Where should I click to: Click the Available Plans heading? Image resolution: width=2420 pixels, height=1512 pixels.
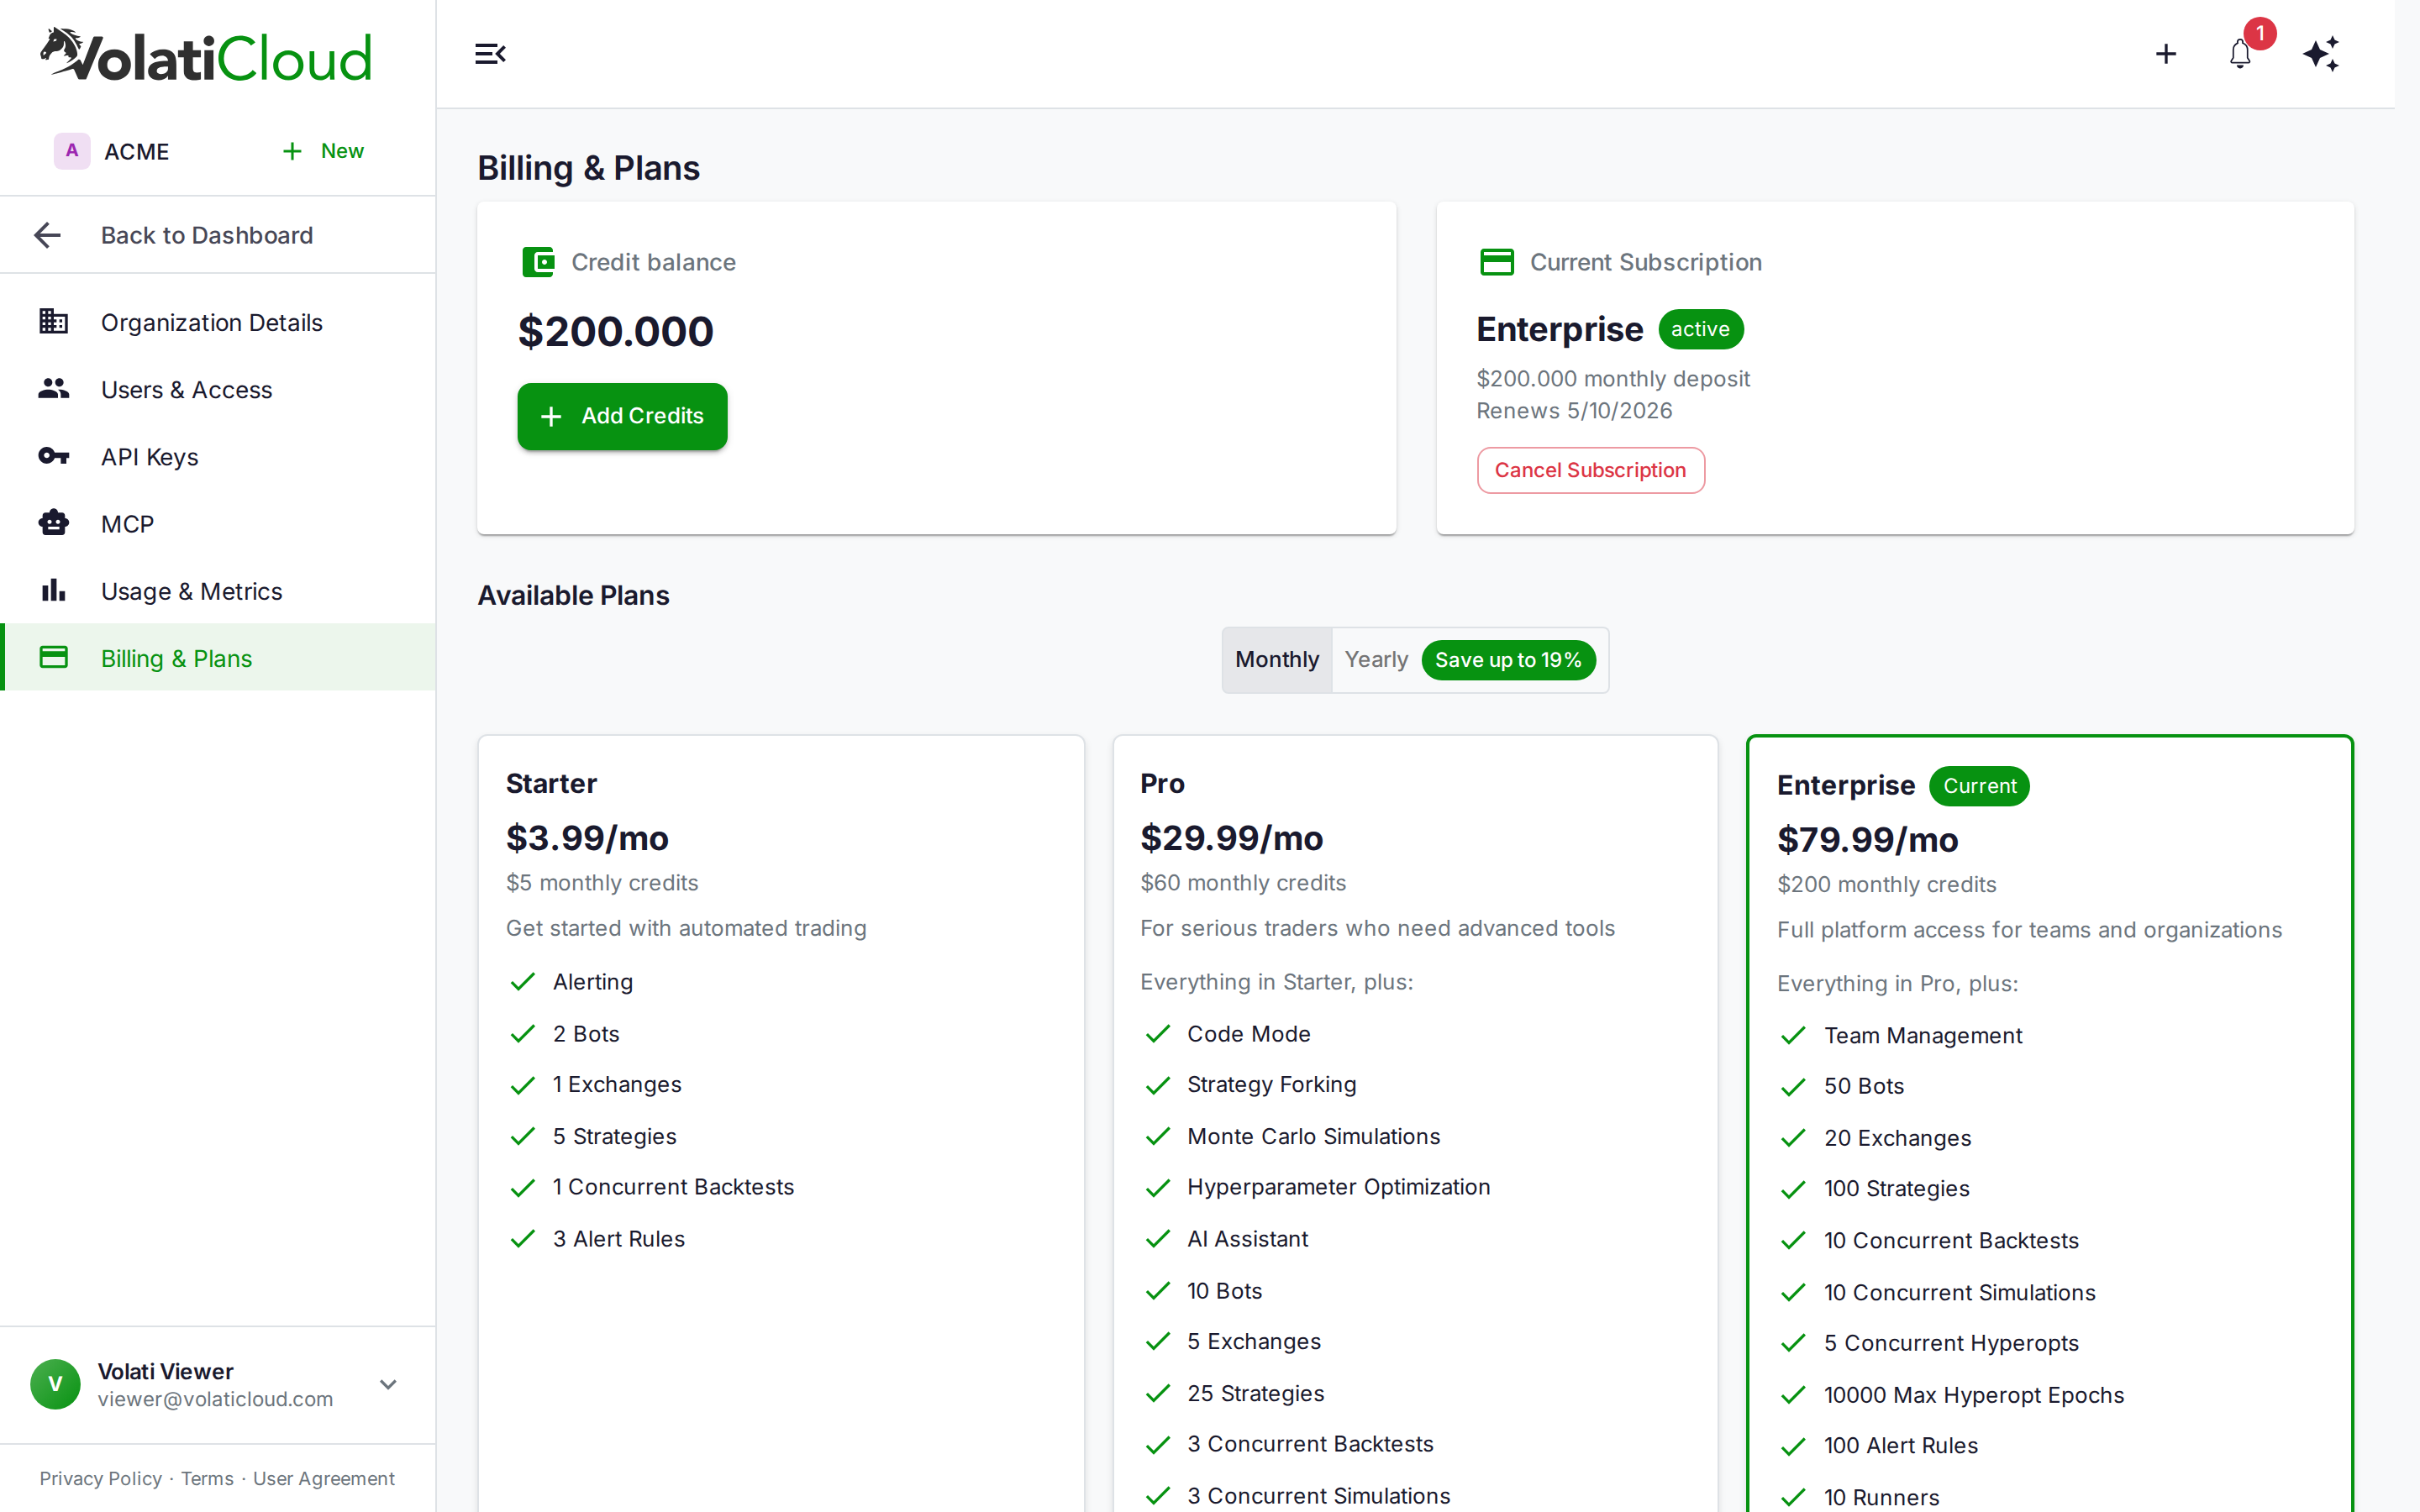click(x=573, y=595)
